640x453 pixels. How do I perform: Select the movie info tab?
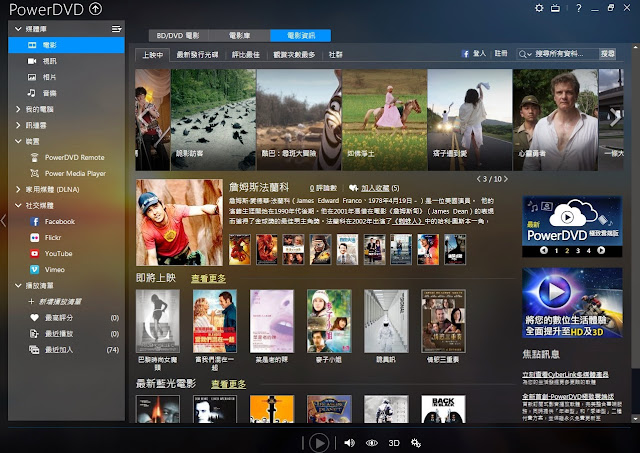pyautogui.click(x=301, y=36)
